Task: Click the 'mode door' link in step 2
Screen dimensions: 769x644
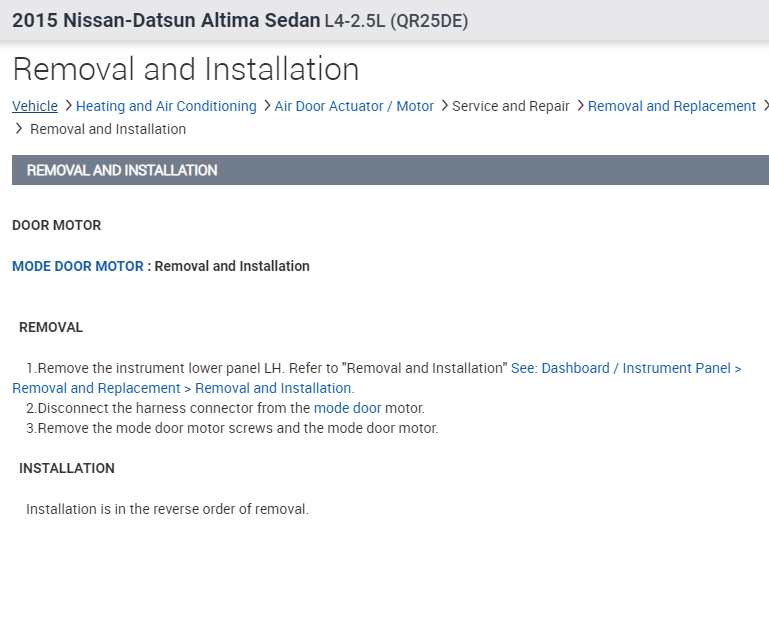Action: tap(347, 408)
